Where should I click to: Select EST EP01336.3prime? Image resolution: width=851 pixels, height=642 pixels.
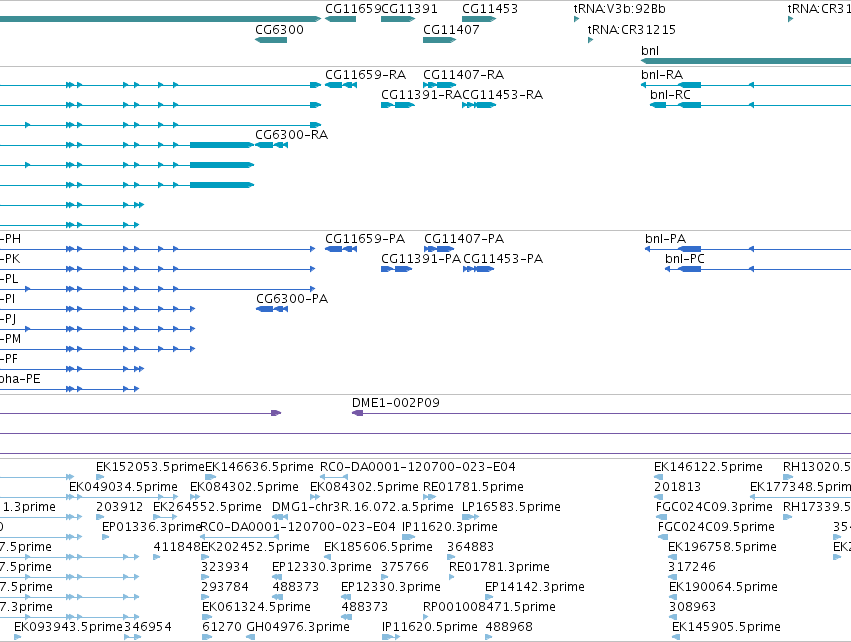(151, 527)
